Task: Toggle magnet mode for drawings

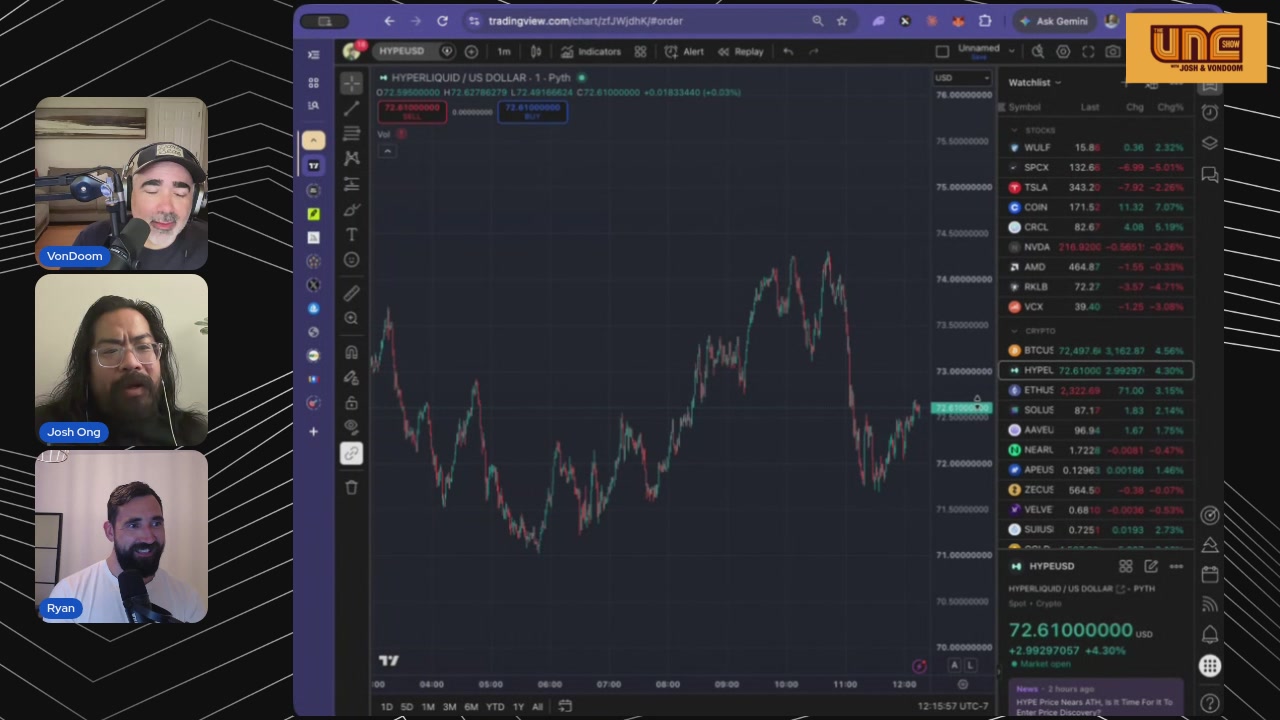Action: pos(351,352)
